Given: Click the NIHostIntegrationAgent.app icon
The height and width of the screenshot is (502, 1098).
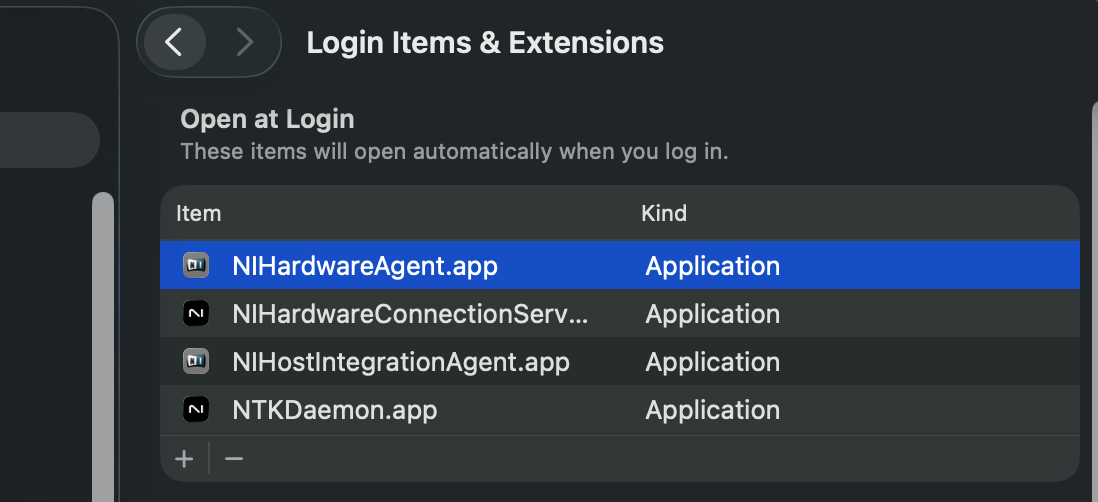Looking at the screenshot, I should pos(196,361).
